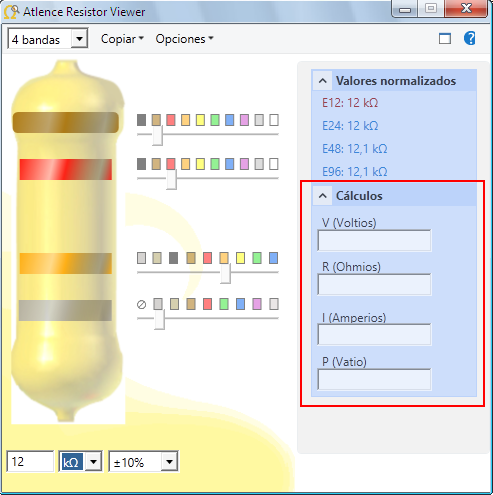The width and height of the screenshot is (493, 495).
Task: Click the no-tolerance band symbol
Action: point(141,304)
